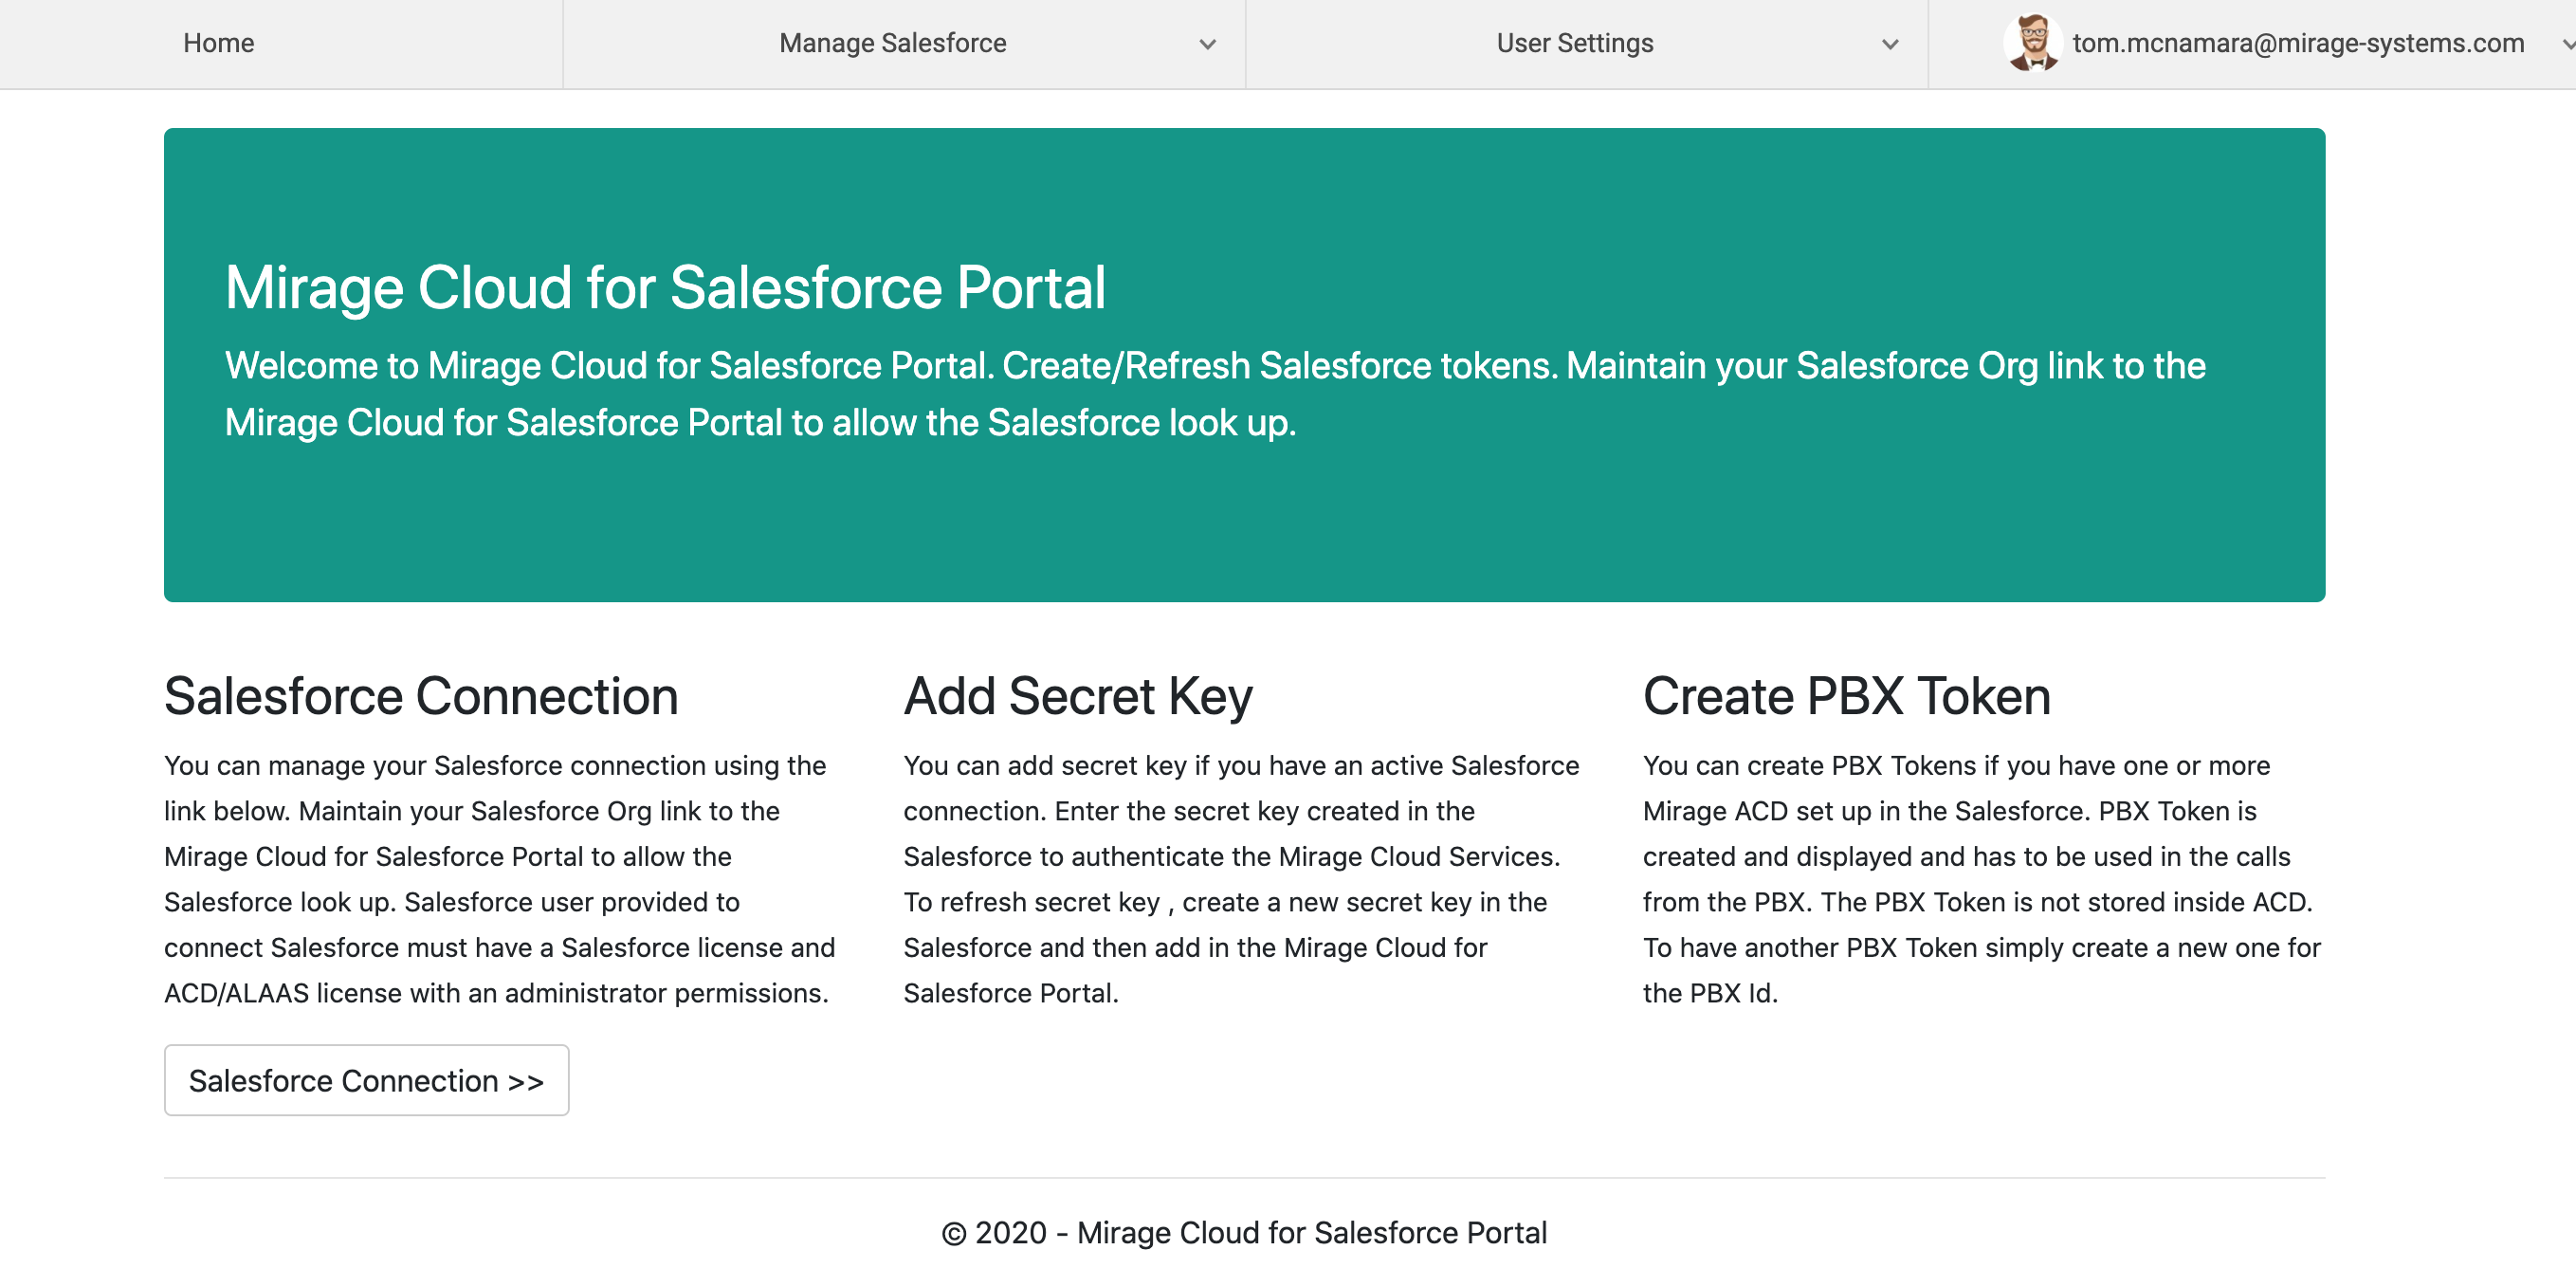Select the Create PBX Token heading
The image size is (2576, 1268).
coord(1846,696)
